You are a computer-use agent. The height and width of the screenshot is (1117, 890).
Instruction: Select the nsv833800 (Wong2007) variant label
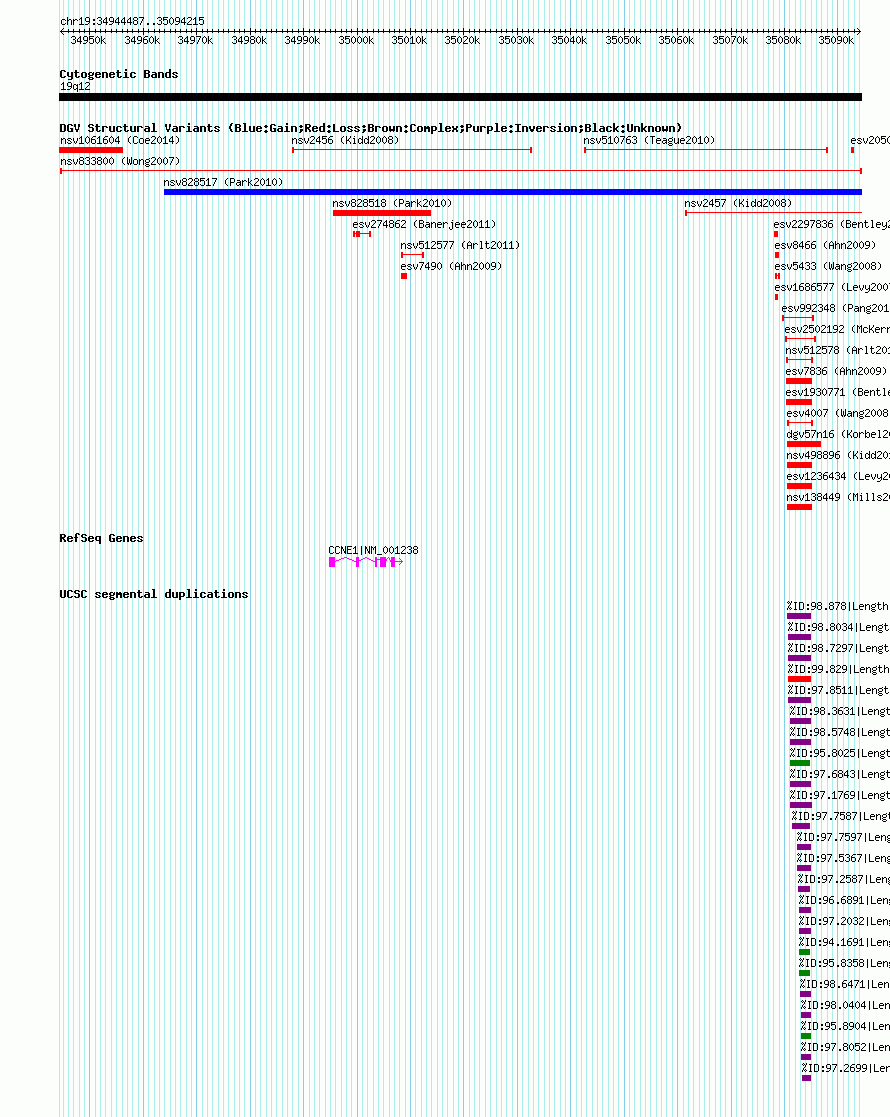pyautogui.click(x=120, y=161)
